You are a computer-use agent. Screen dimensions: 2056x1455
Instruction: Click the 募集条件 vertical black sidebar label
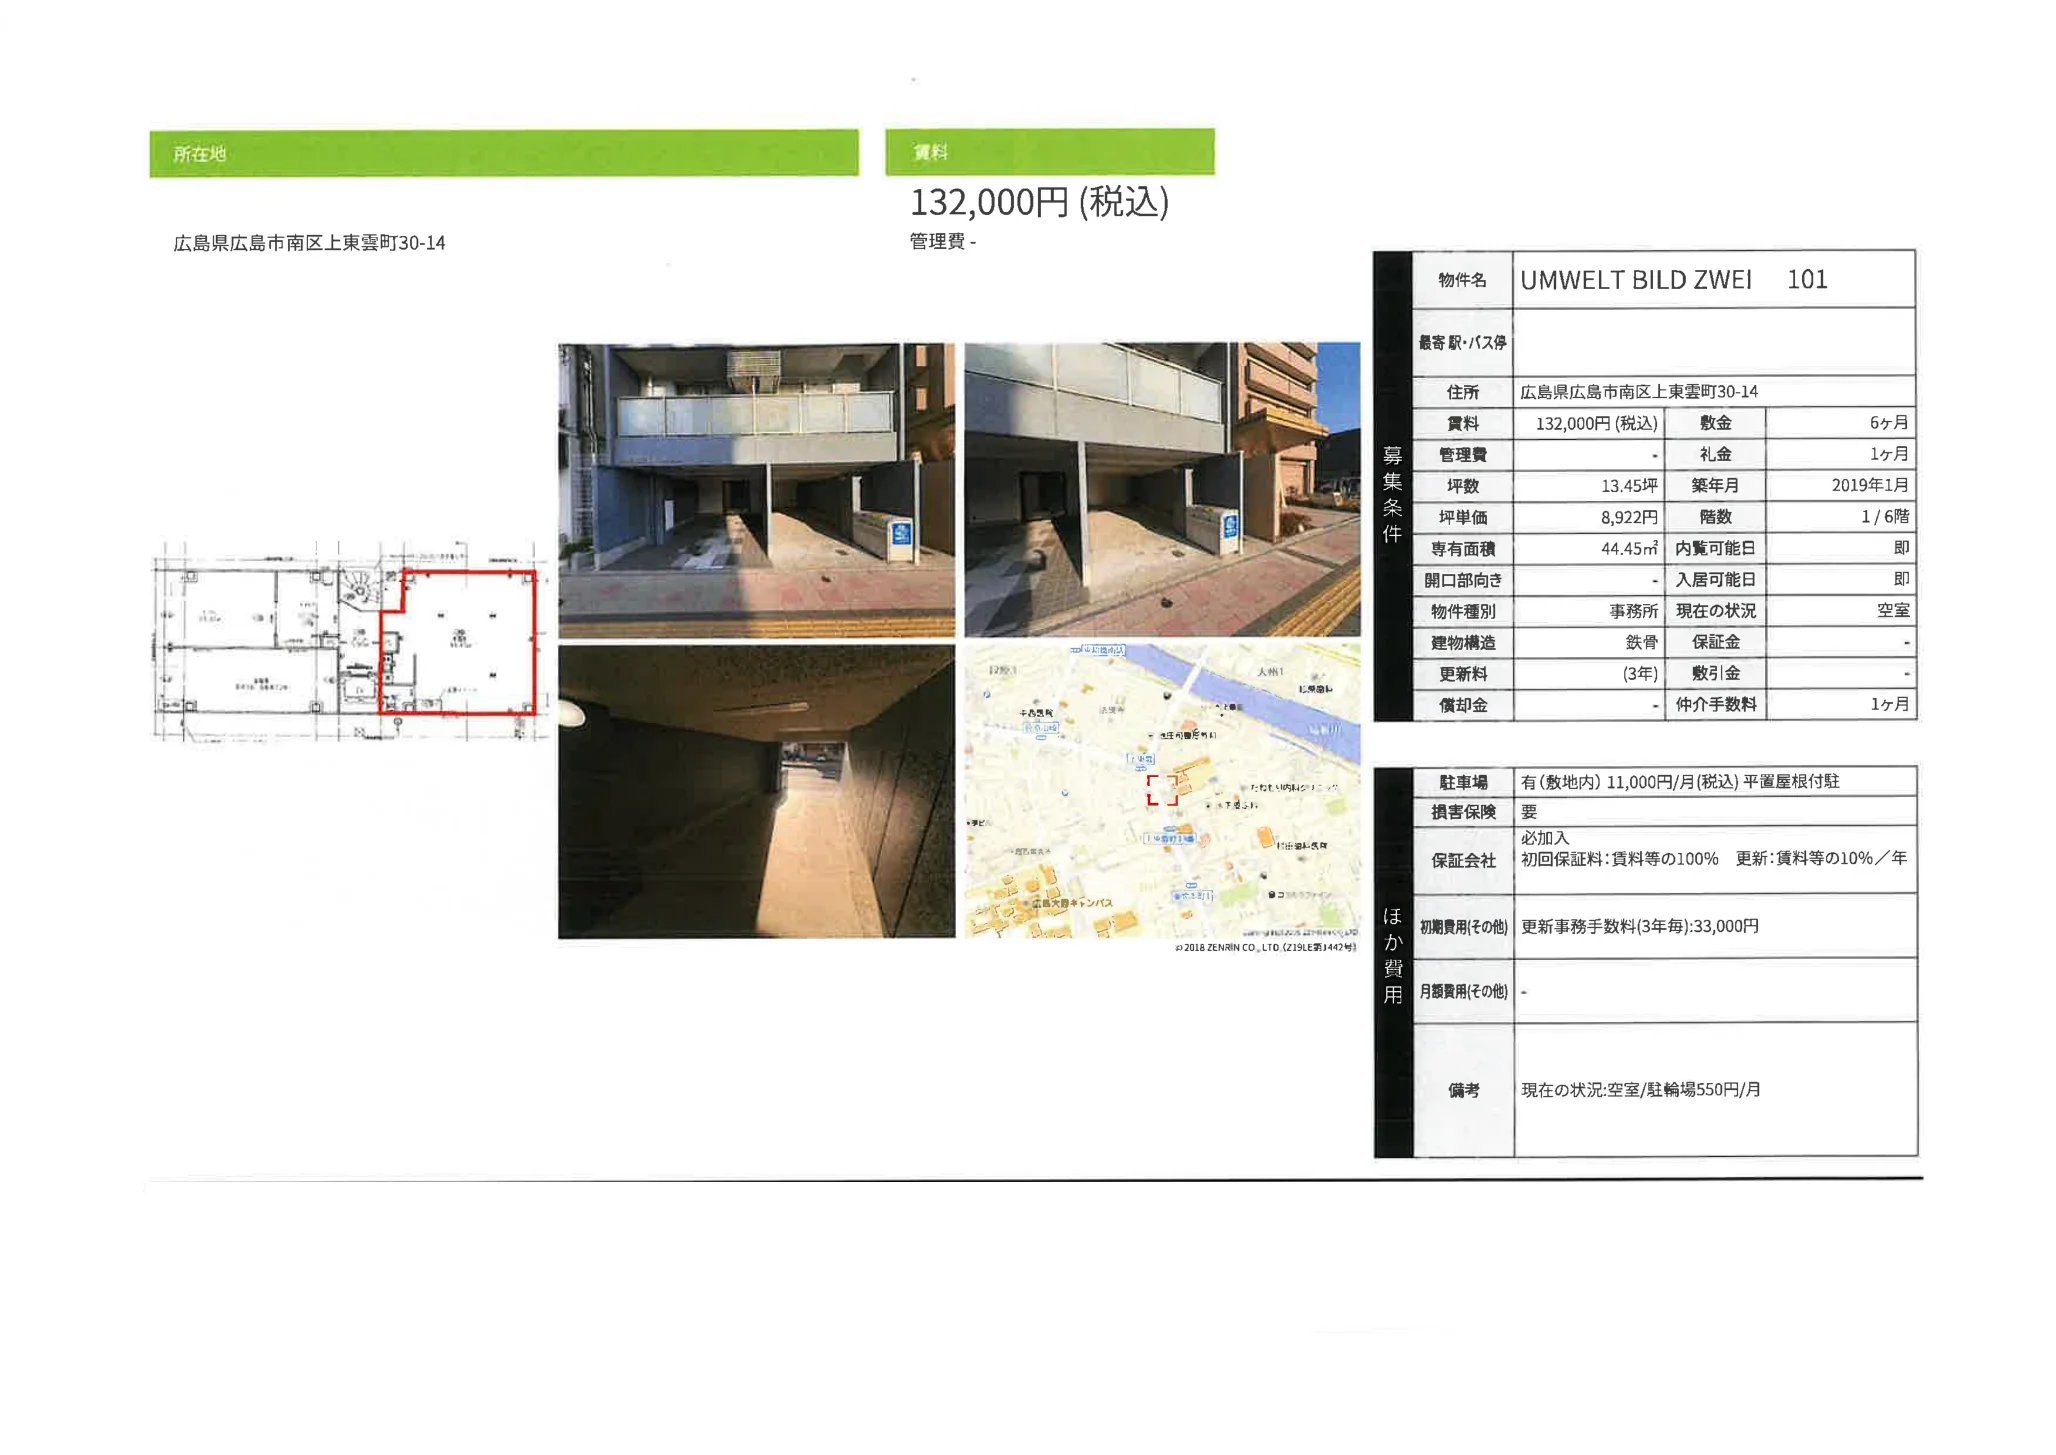(1392, 495)
